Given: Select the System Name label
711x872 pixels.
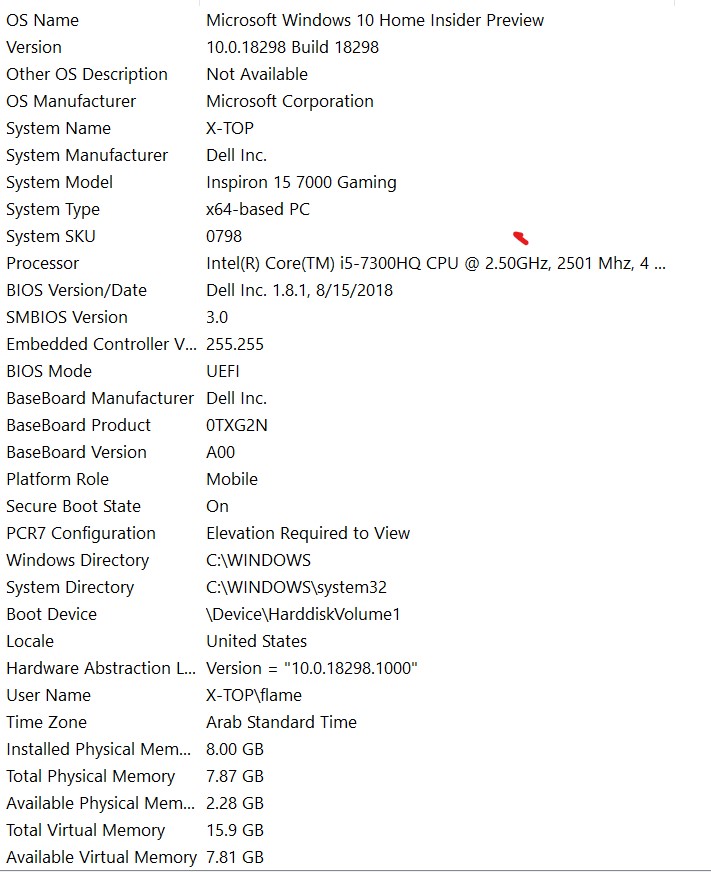Looking at the screenshot, I should click(x=58, y=128).
